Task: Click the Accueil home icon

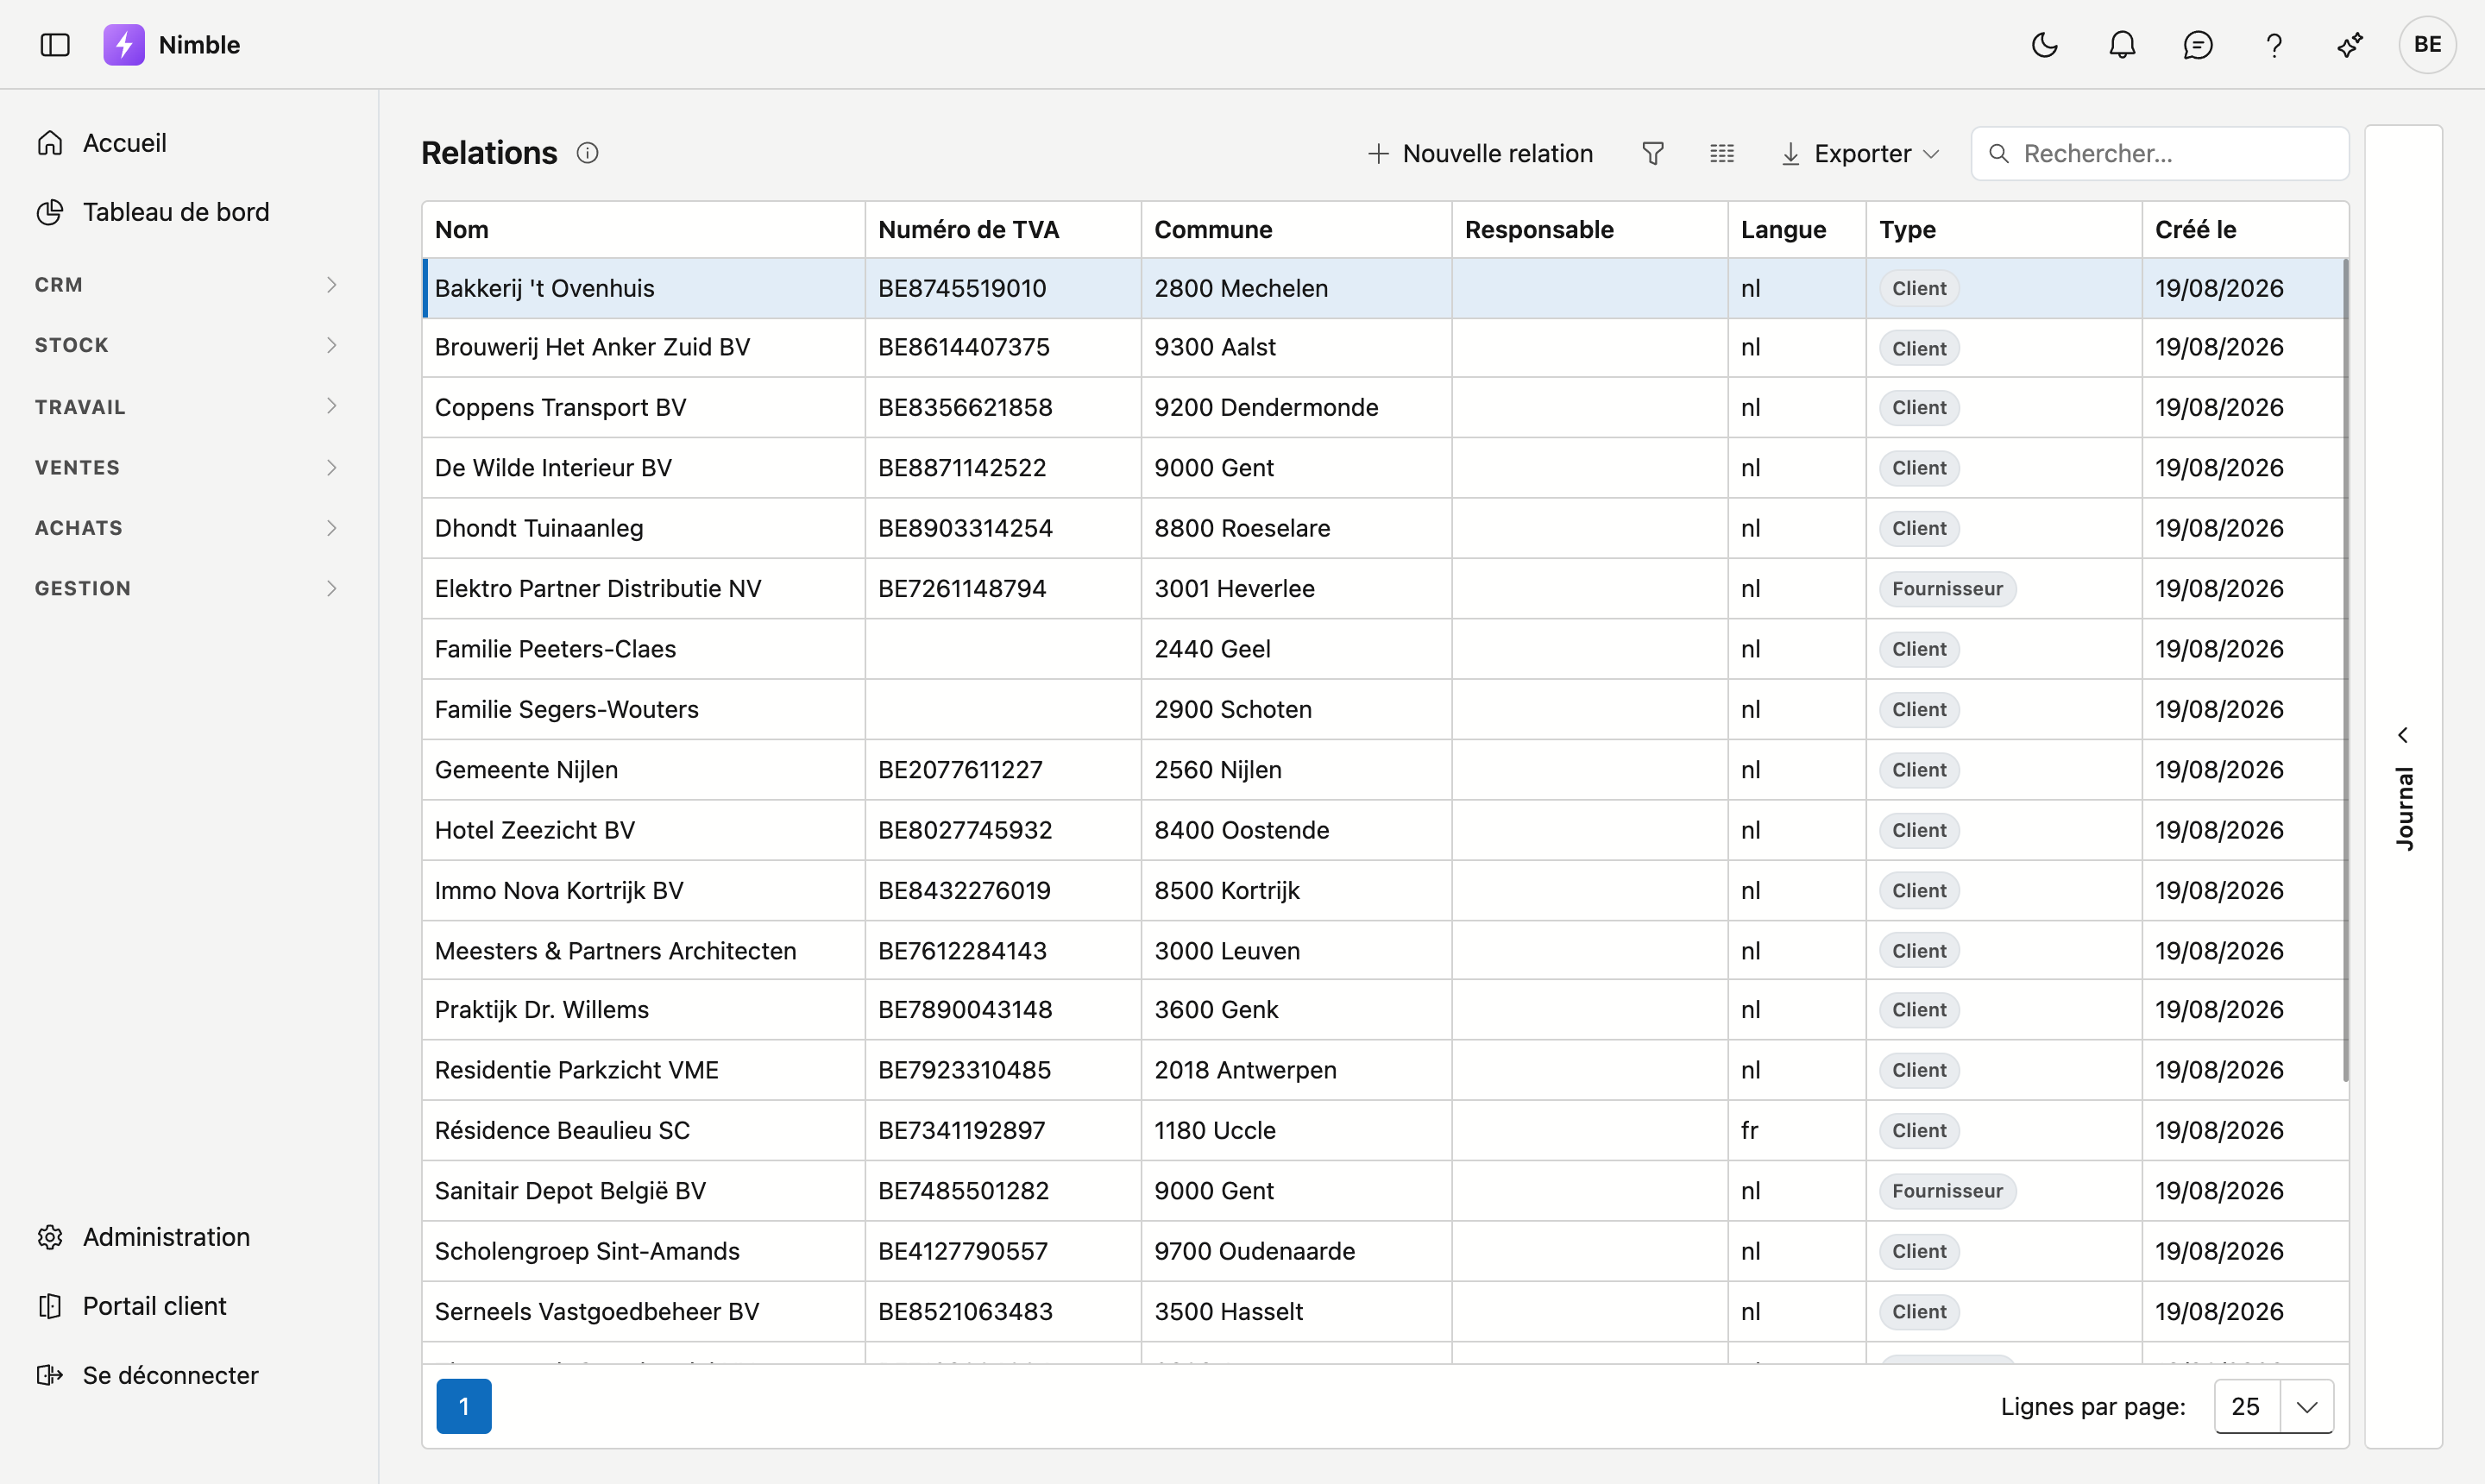Action: 50,143
